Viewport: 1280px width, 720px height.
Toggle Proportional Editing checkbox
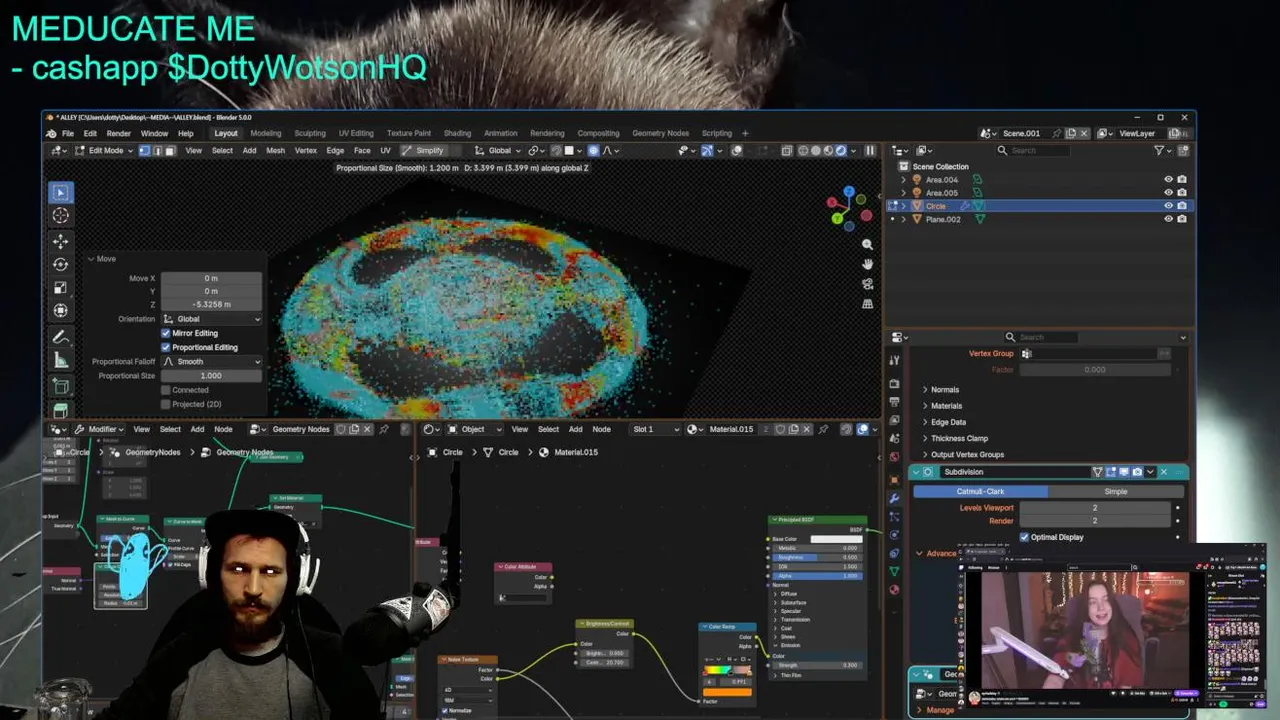point(166,347)
